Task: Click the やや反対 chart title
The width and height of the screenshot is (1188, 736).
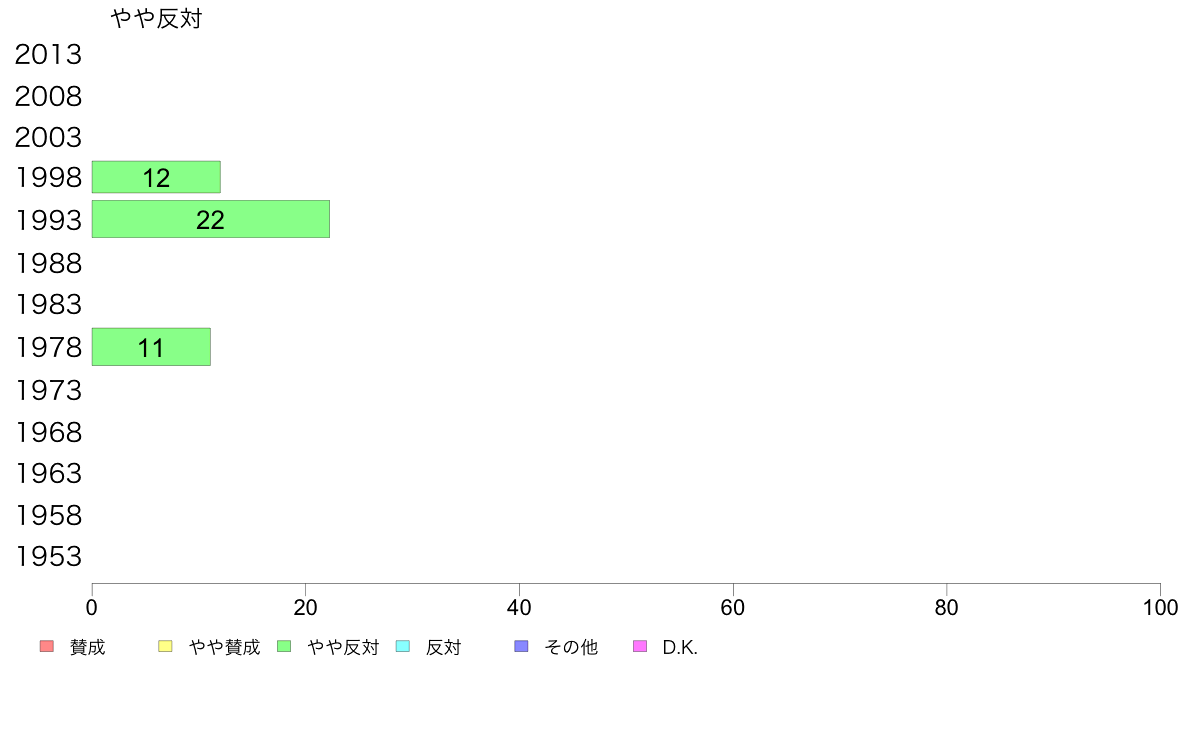Action: [157, 18]
